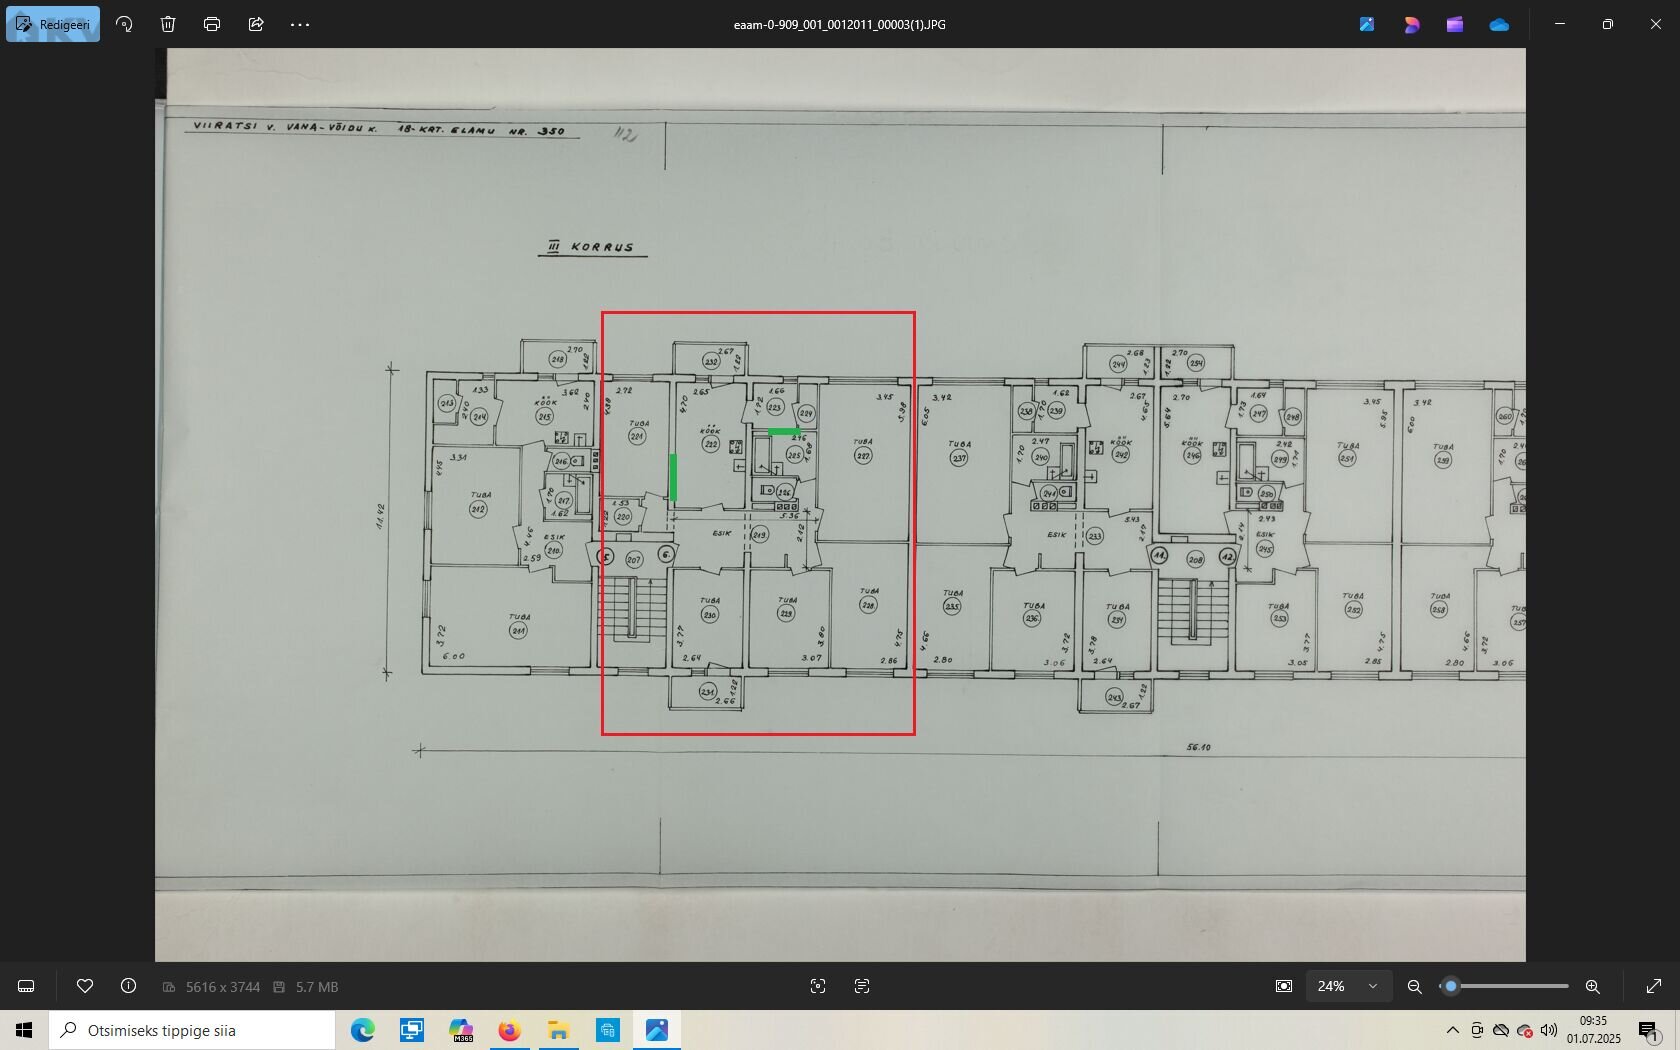
Task: Open the three-dot more options menu
Action: click(300, 24)
